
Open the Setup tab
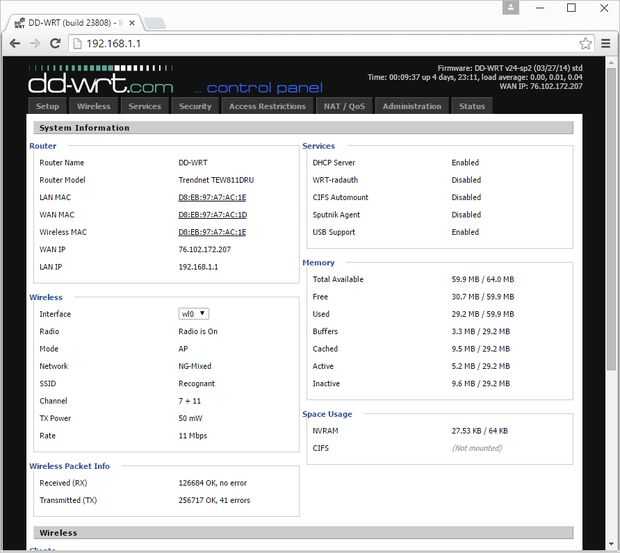47,106
